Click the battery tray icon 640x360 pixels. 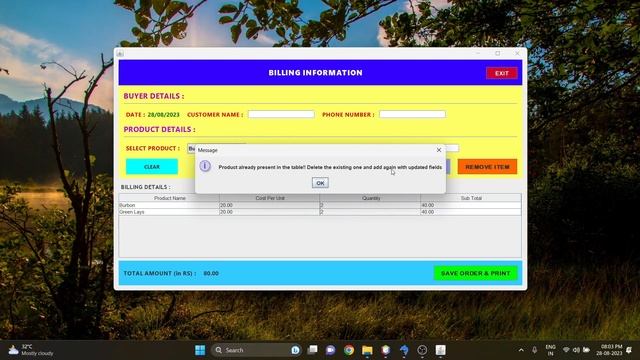(x=587, y=350)
